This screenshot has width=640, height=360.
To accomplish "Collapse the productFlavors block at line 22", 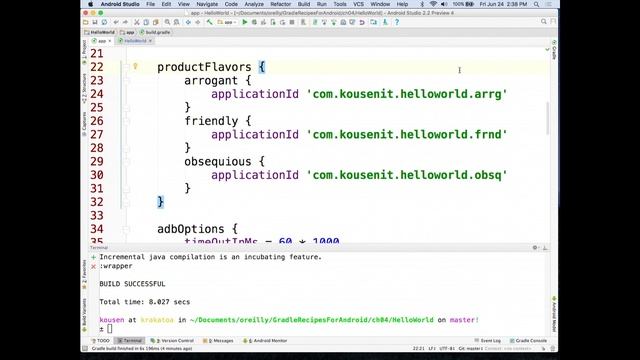I will (x=126, y=67).
